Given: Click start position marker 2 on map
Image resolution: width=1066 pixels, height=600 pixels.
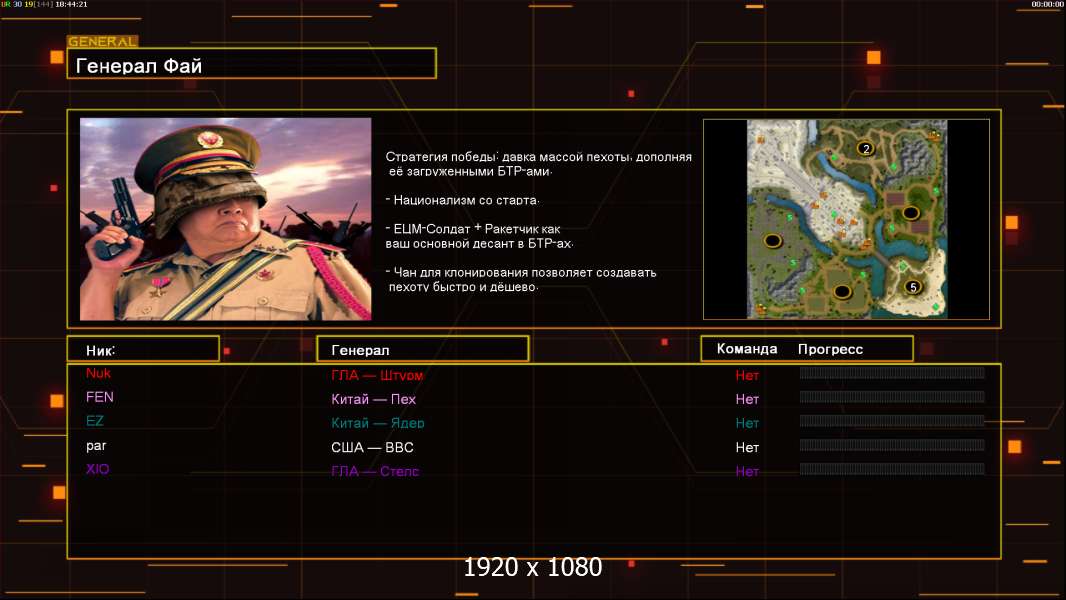Looking at the screenshot, I should 866,149.
